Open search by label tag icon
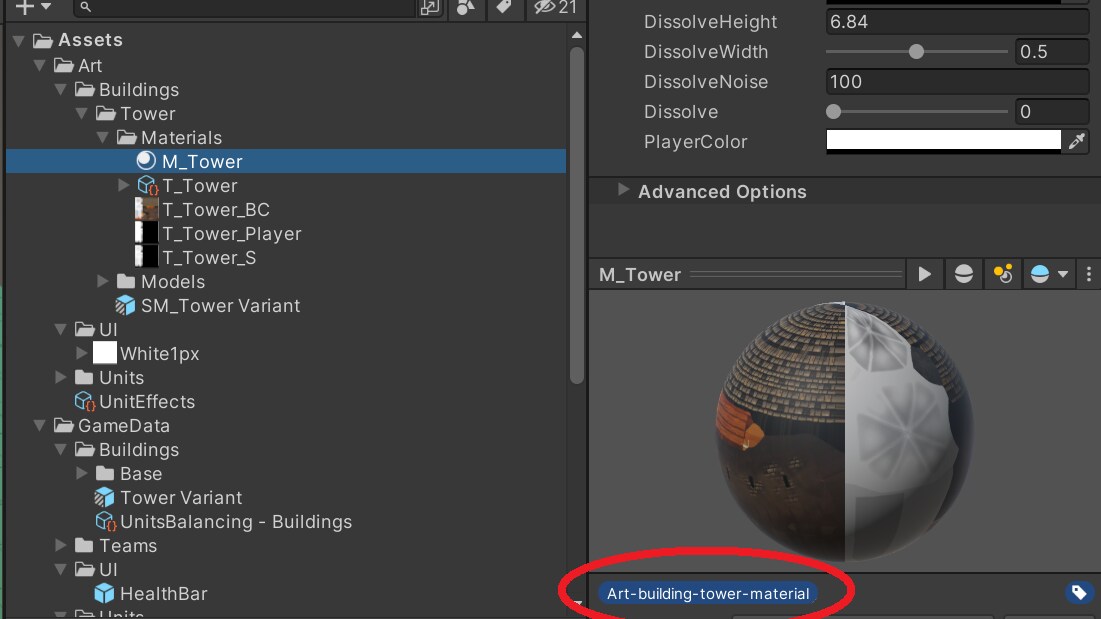1101x619 pixels. (x=504, y=7)
